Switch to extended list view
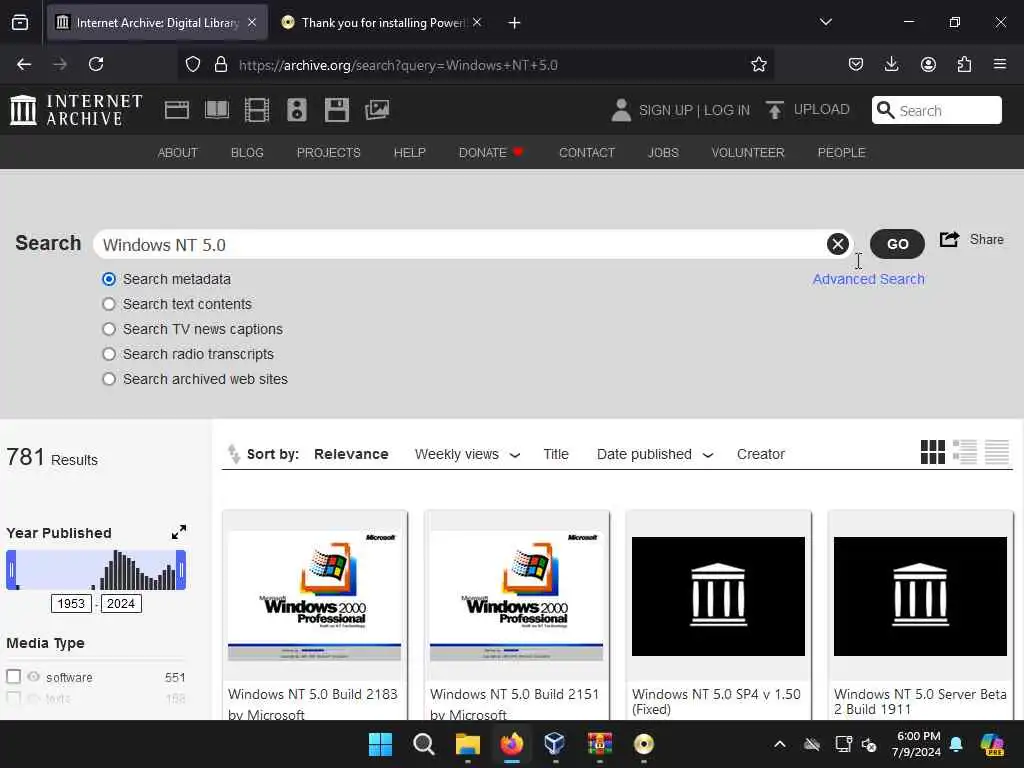Image resolution: width=1024 pixels, height=768 pixels. coord(965,452)
